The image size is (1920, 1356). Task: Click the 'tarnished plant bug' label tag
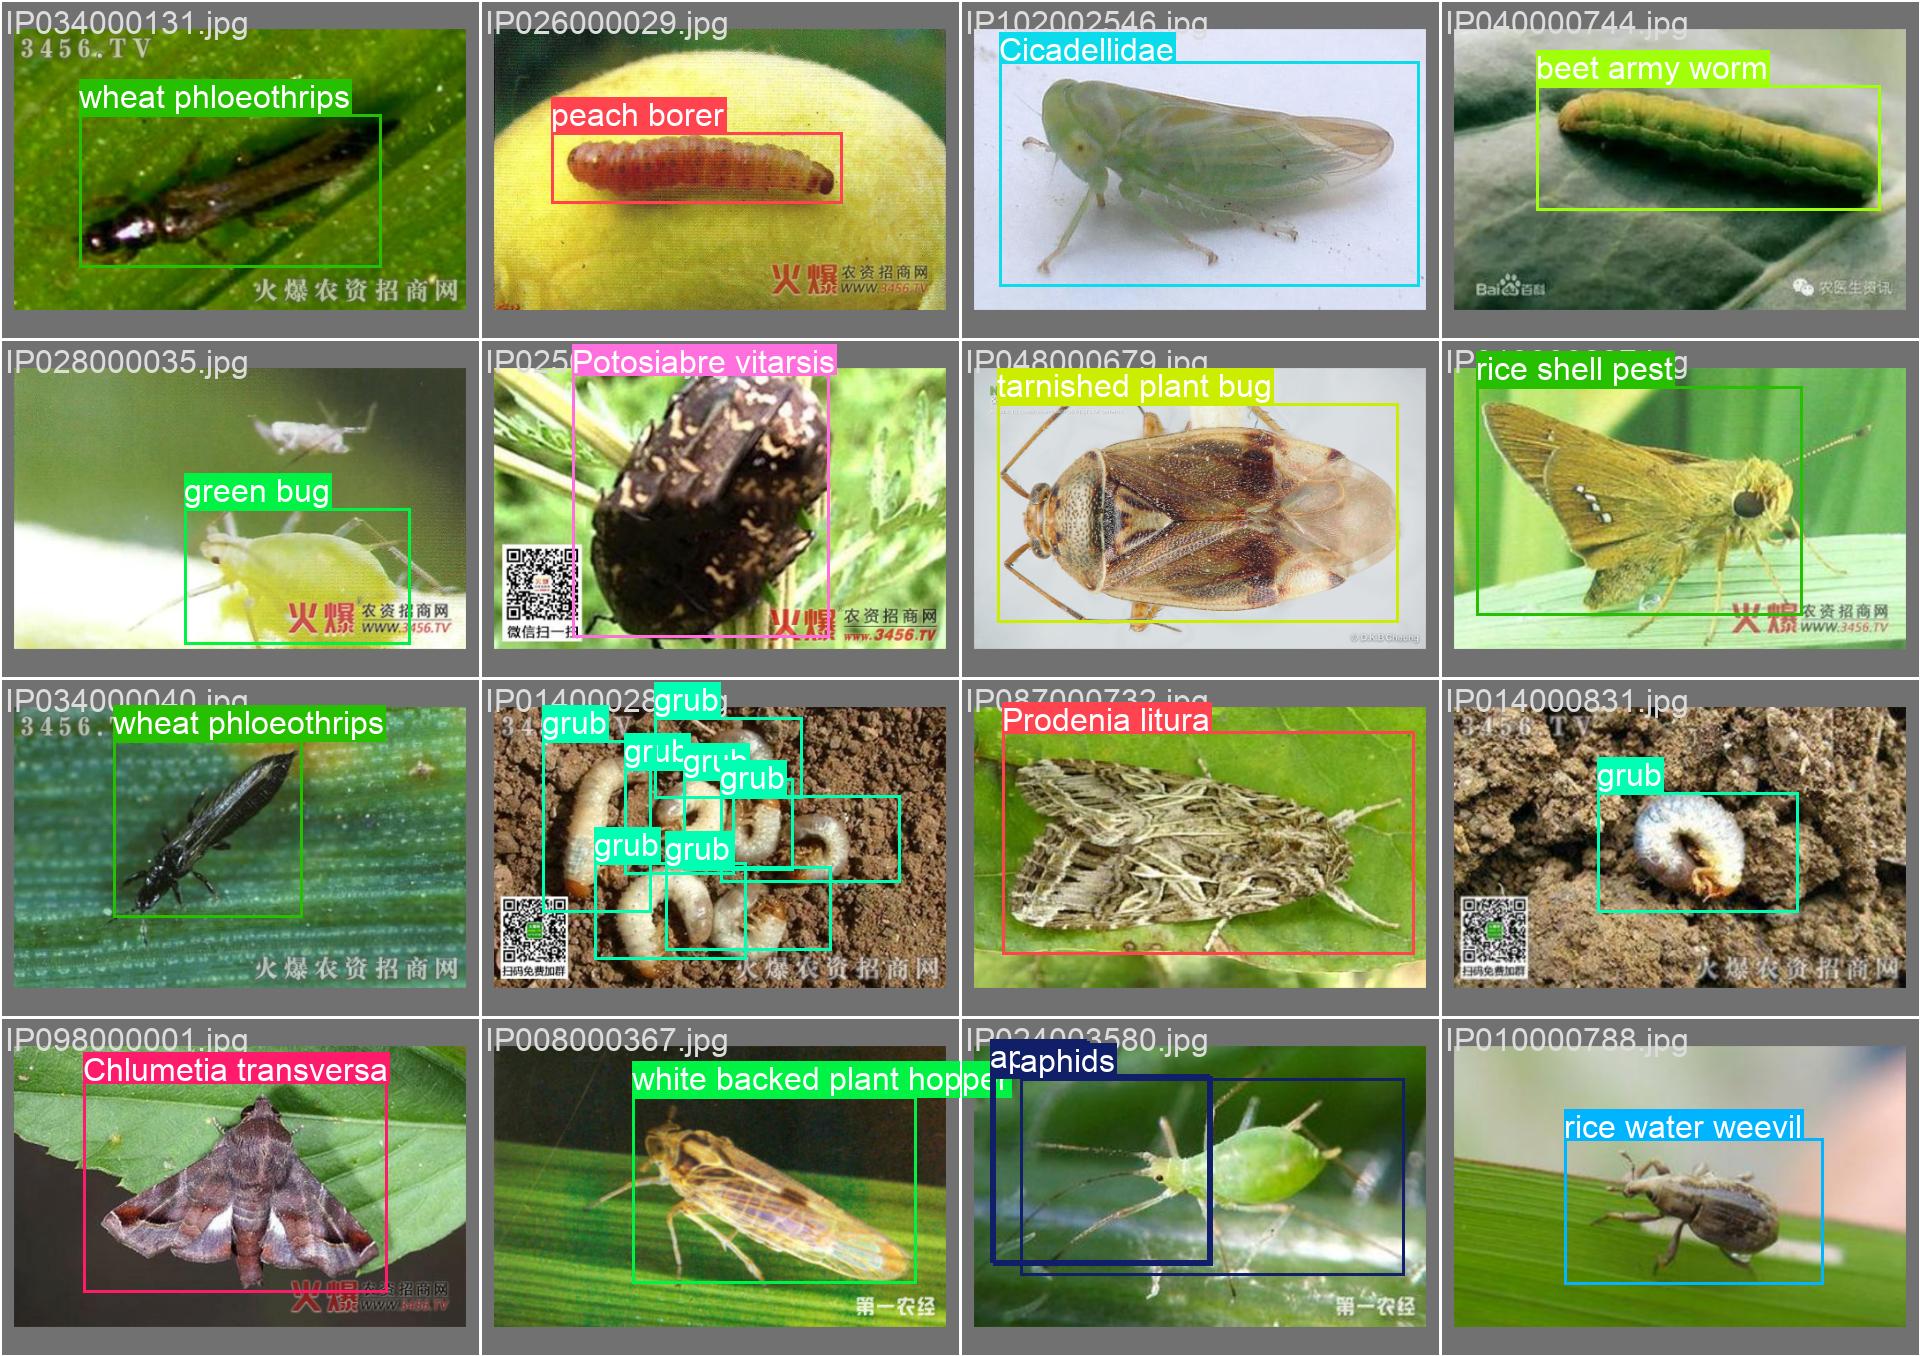point(1134,386)
